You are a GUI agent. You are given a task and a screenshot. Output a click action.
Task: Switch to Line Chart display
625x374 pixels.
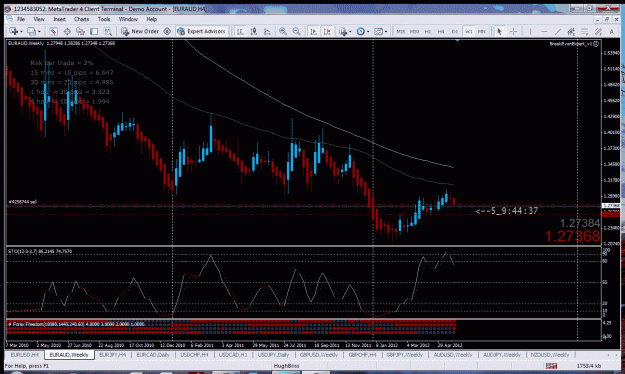(267, 31)
